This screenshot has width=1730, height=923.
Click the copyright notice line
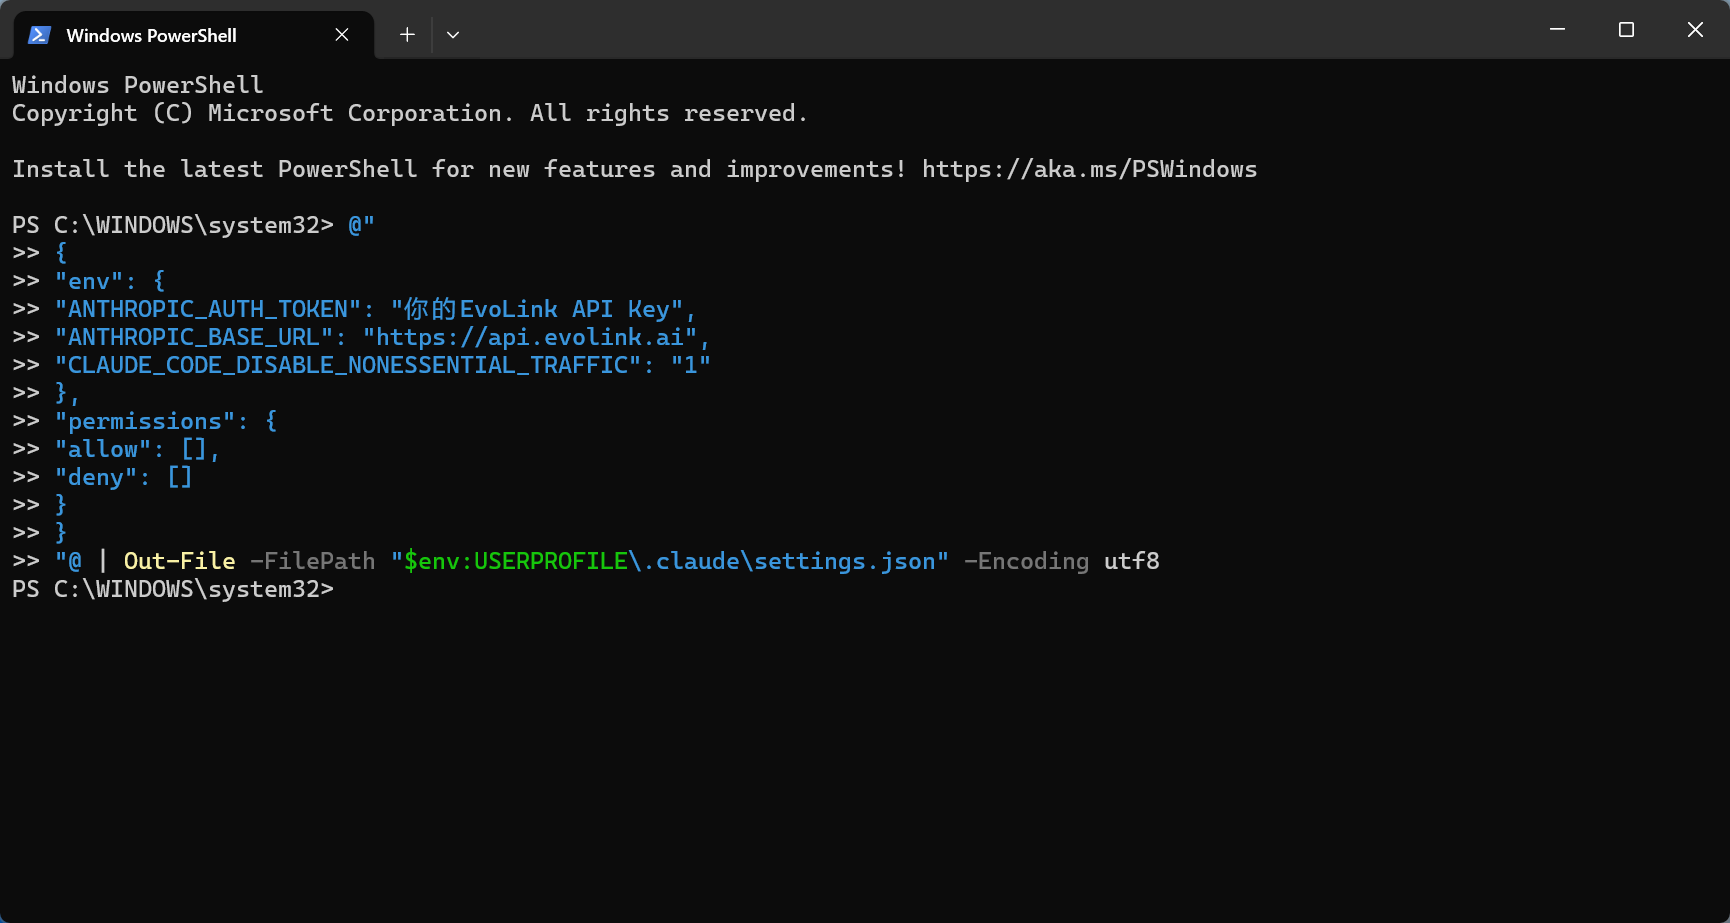[409, 112]
